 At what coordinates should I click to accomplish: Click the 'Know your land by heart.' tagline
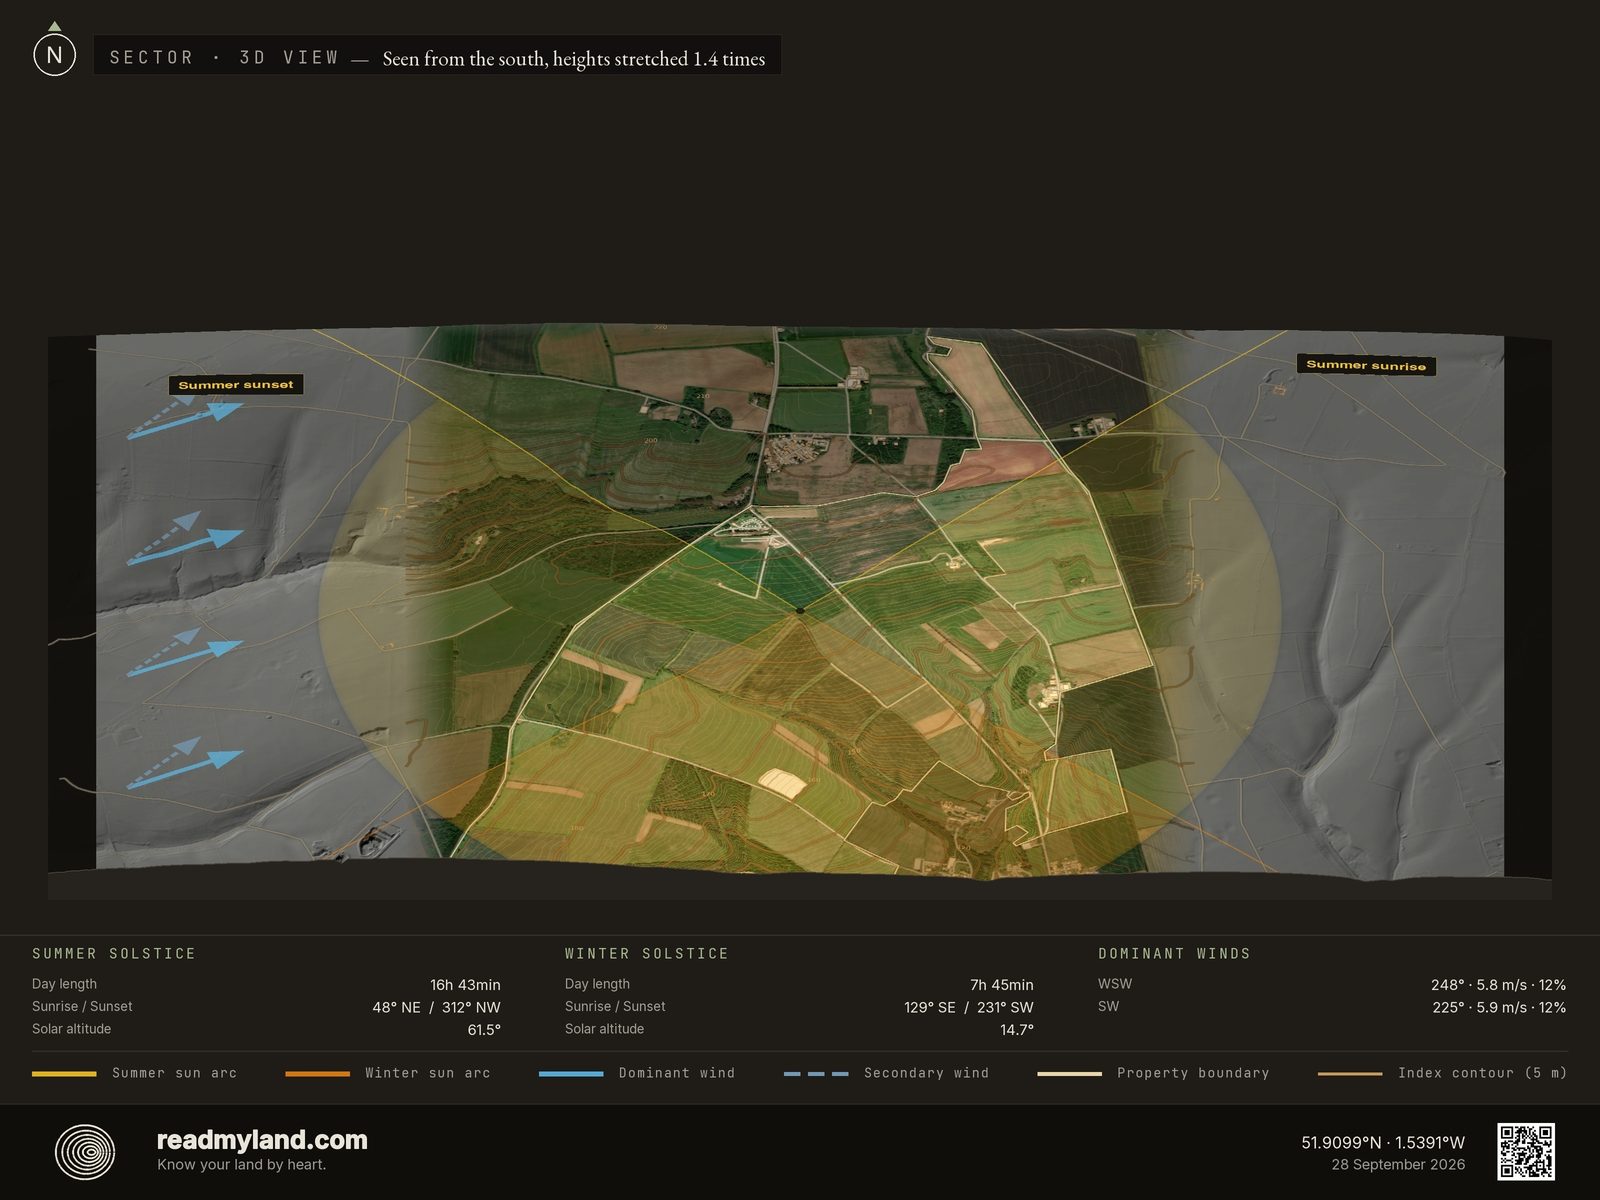point(241,1164)
